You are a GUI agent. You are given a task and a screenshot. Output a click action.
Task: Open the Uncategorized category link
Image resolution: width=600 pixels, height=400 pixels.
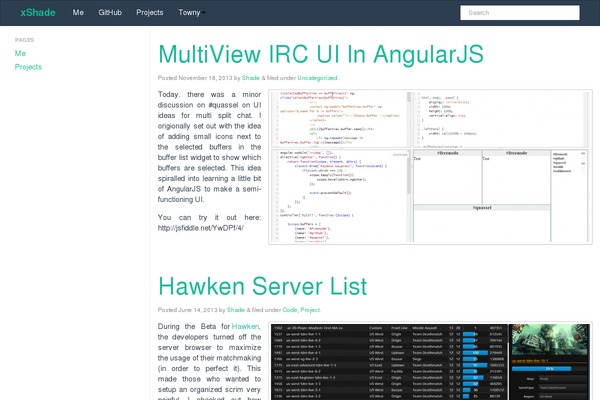(317, 78)
